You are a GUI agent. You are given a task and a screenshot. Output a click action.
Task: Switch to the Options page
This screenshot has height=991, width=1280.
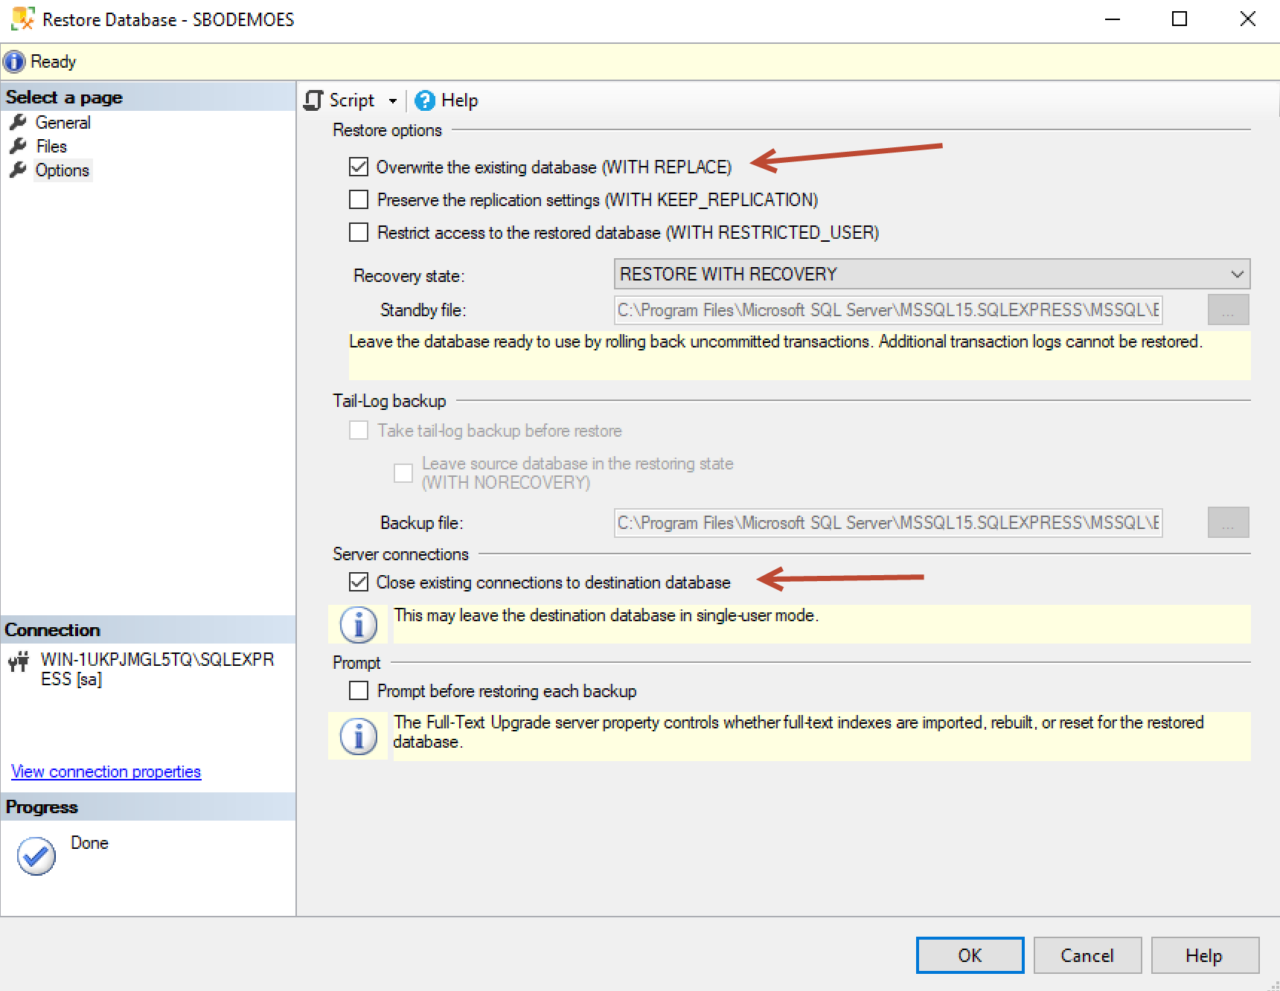tap(62, 170)
